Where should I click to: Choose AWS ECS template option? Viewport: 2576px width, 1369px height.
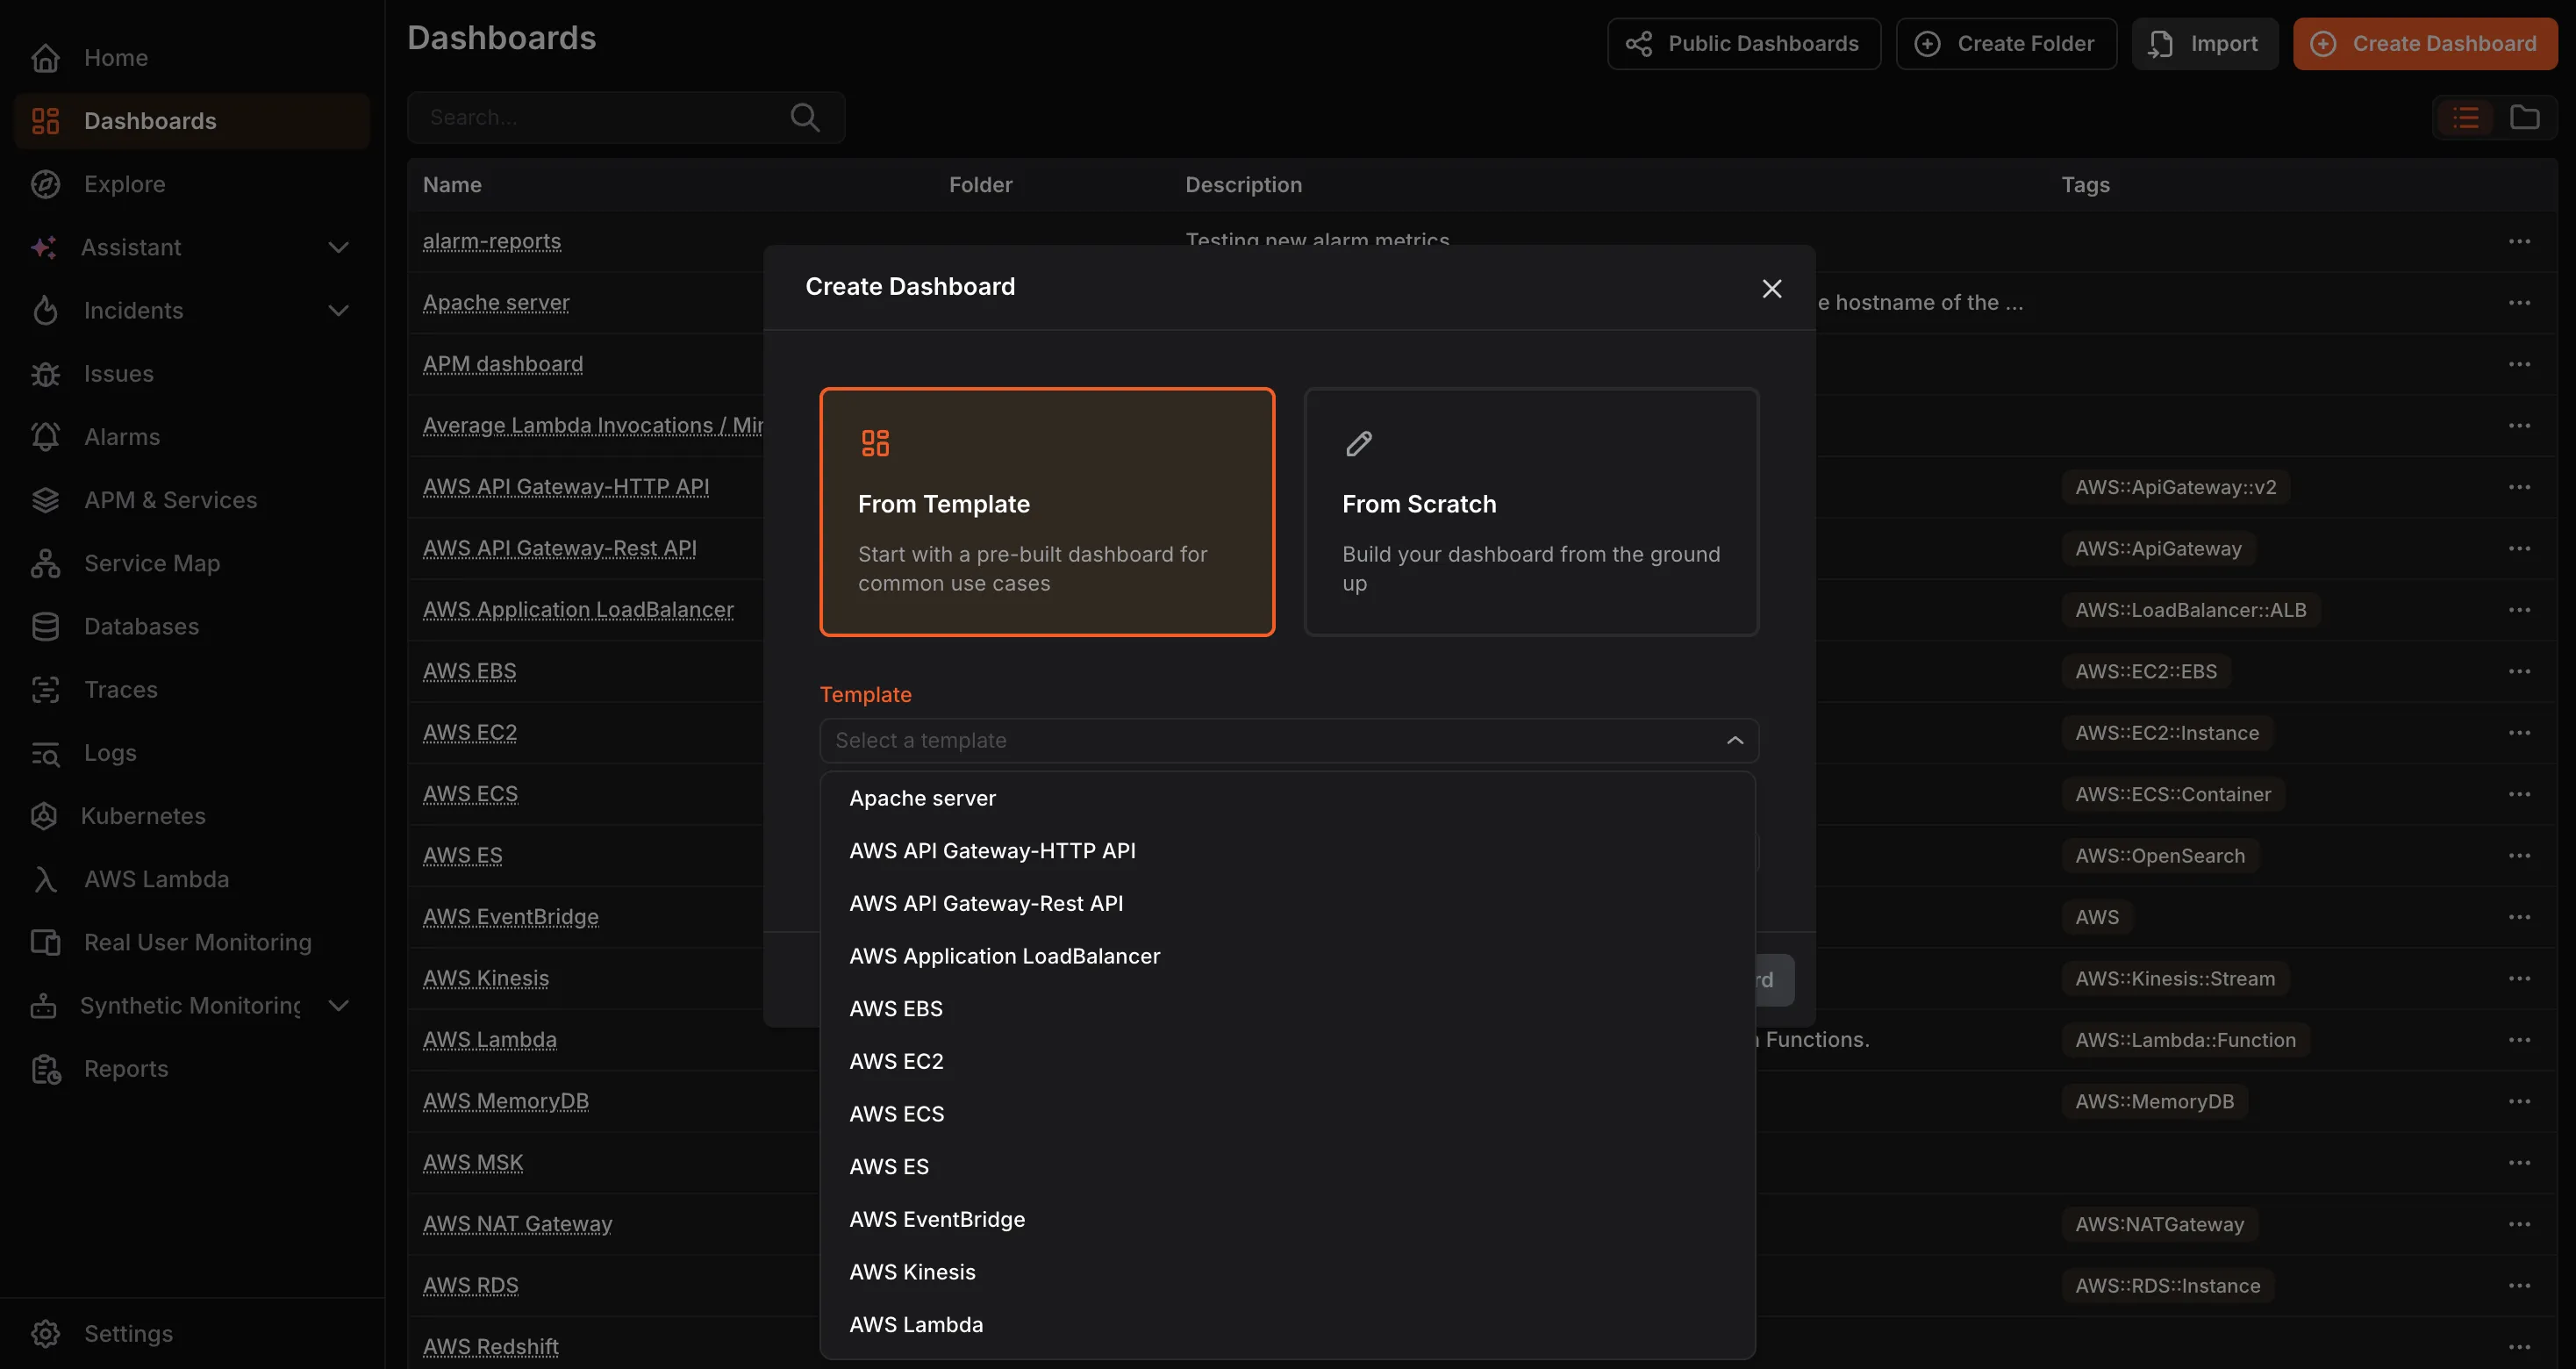point(1288,1114)
